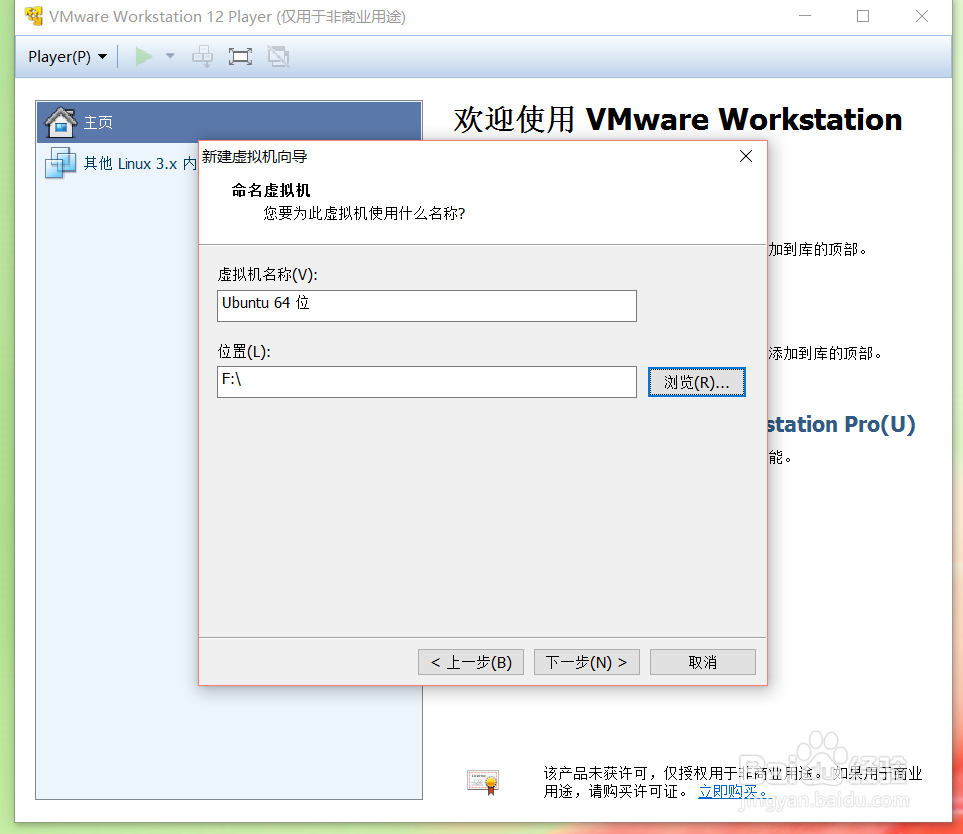Expand the power options dropdown arrow
The width and height of the screenshot is (963, 834).
pyautogui.click(x=170, y=57)
